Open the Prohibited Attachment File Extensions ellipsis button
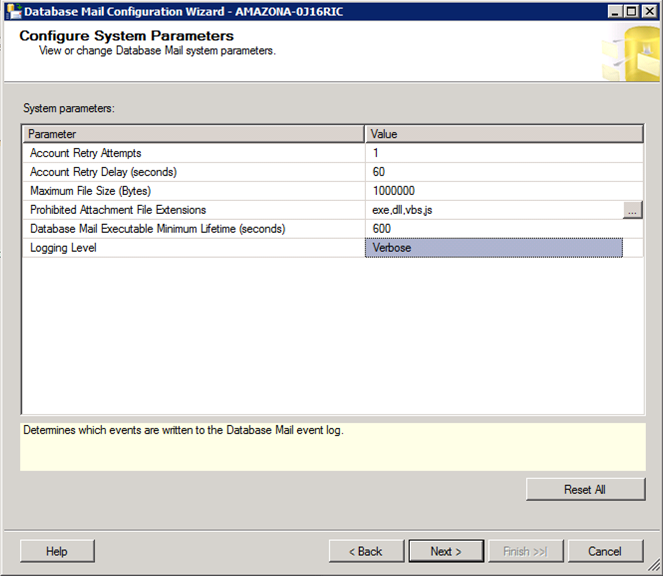Viewport: 663px width, 576px height. click(x=633, y=210)
